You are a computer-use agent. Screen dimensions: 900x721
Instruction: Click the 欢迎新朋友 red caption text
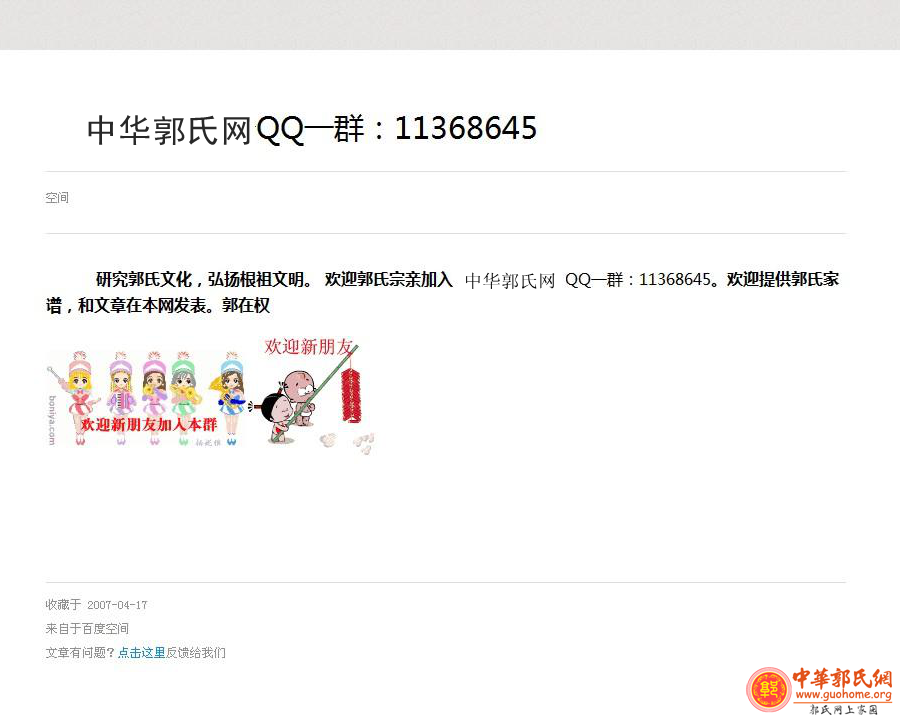[x=308, y=347]
